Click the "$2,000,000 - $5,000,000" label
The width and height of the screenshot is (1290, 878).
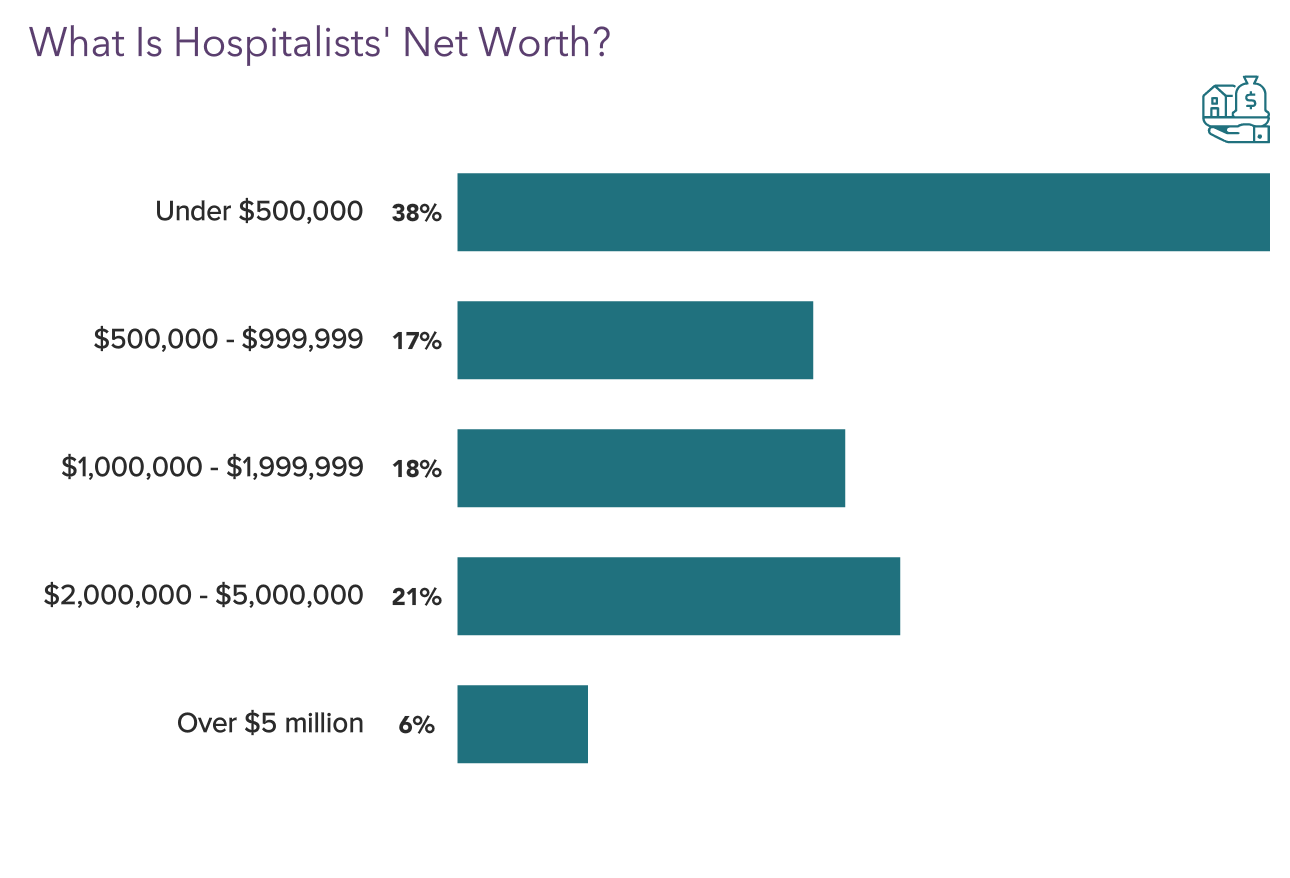click(x=203, y=596)
